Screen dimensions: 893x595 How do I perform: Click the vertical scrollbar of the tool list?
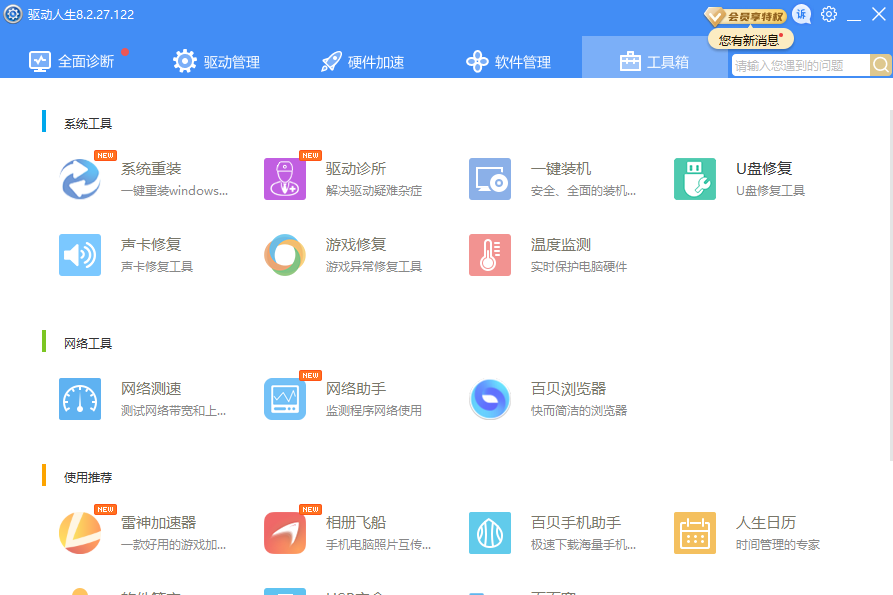point(890,285)
